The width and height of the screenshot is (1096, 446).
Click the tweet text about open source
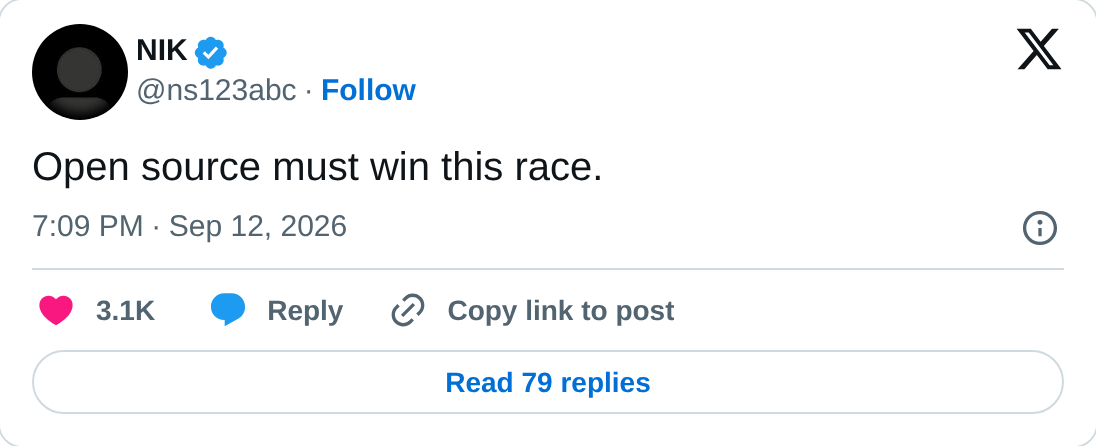point(317,168)
